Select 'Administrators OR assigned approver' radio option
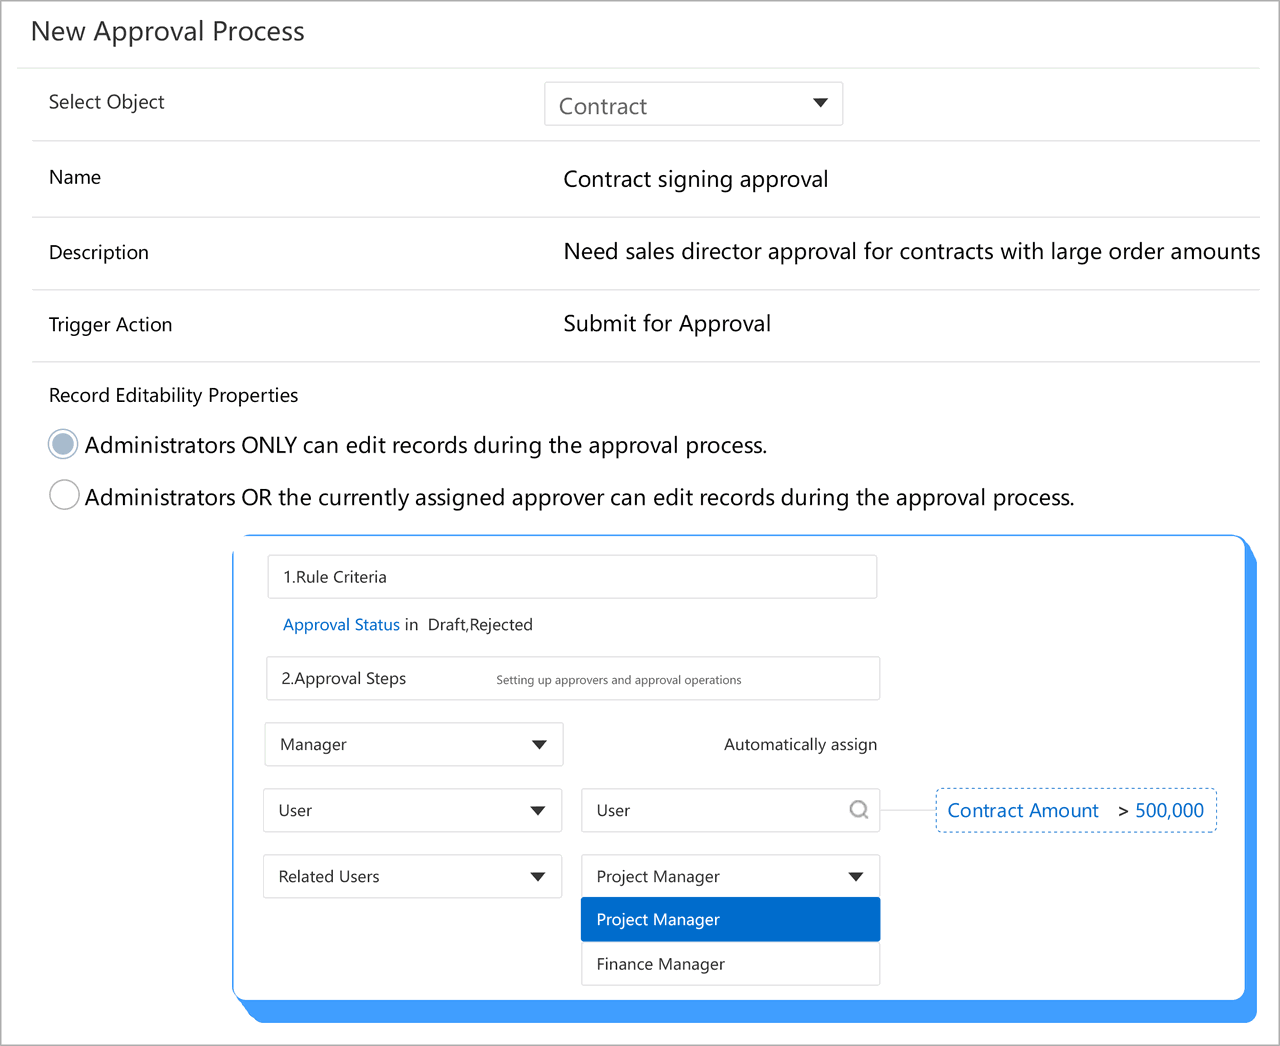This screenshot has width=1280, height=1046. click(x=64, y=496)
